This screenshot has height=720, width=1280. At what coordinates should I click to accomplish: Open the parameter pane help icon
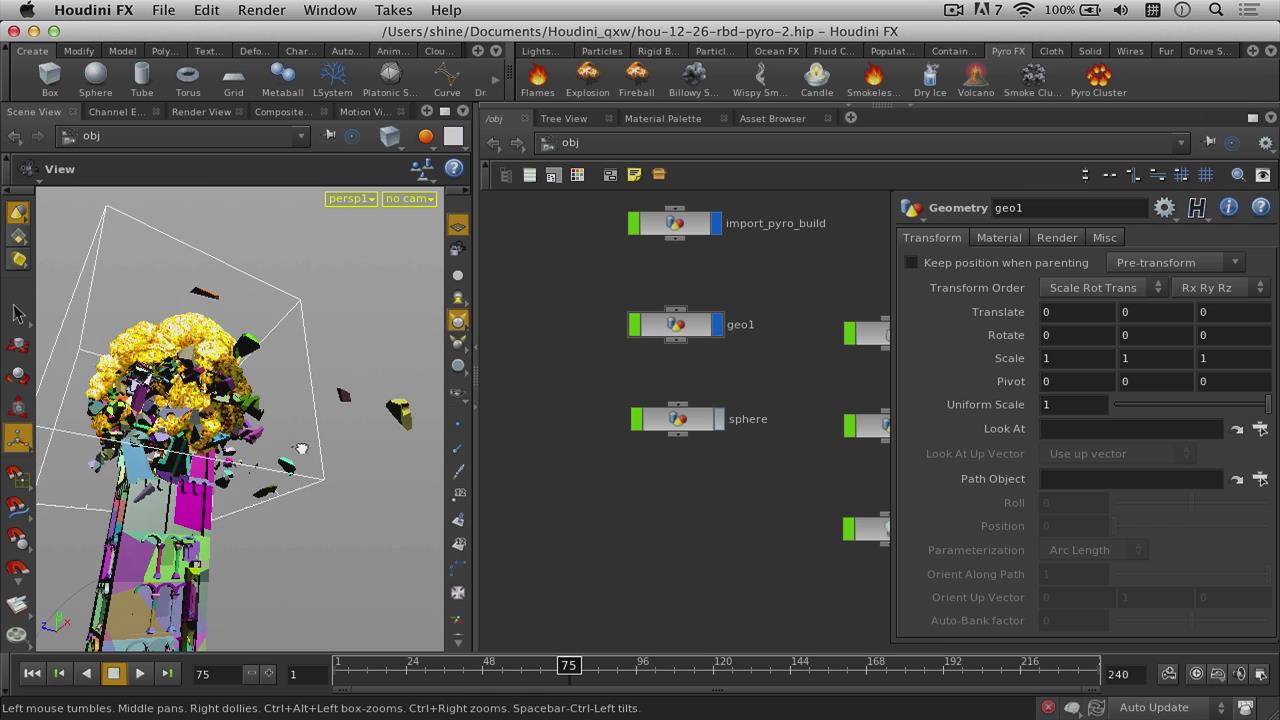pos(1261,207)
